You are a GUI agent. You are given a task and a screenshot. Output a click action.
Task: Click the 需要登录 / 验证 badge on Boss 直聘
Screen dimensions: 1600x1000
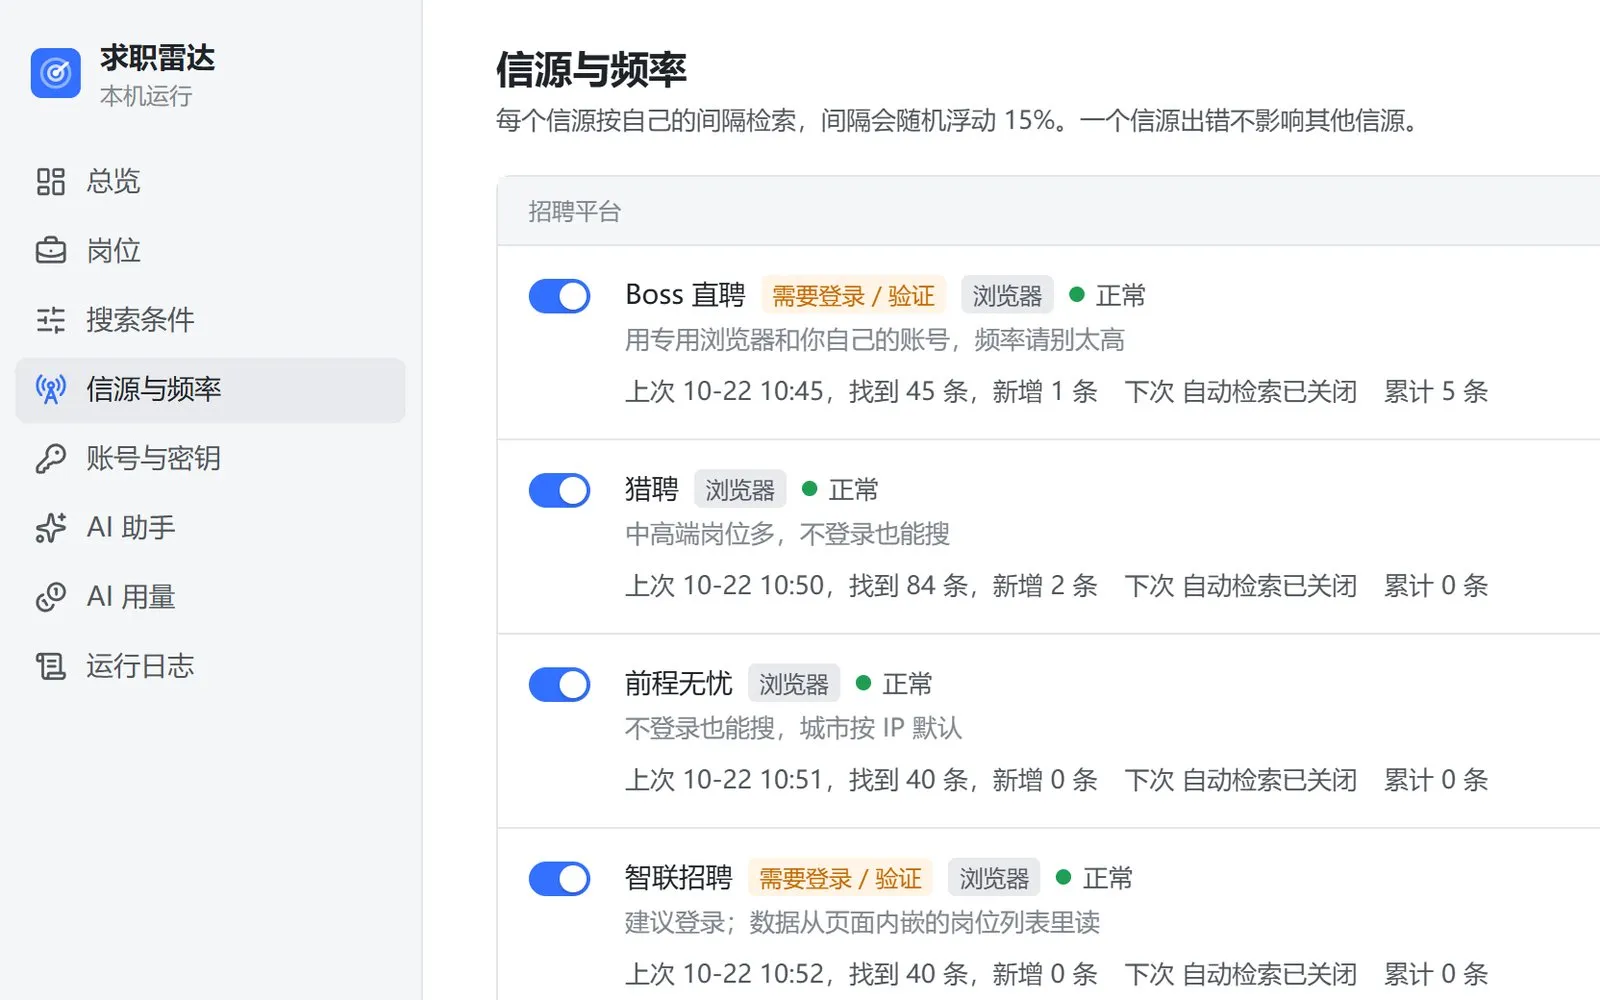(x=853, y=296)
